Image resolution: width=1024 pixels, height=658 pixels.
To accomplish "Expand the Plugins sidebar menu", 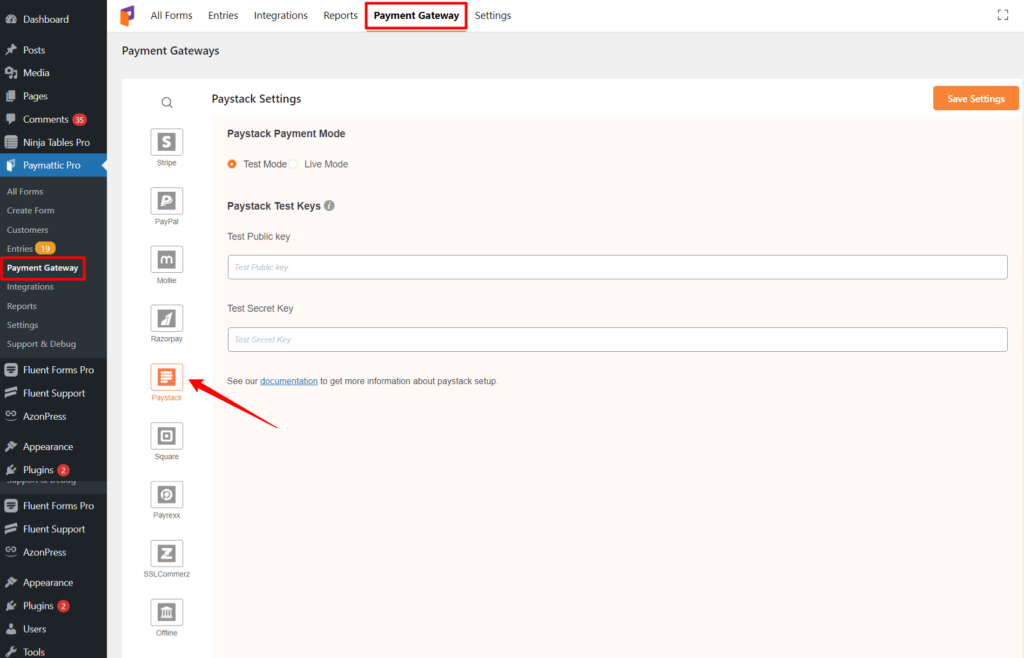I will [x=41, y=469].
